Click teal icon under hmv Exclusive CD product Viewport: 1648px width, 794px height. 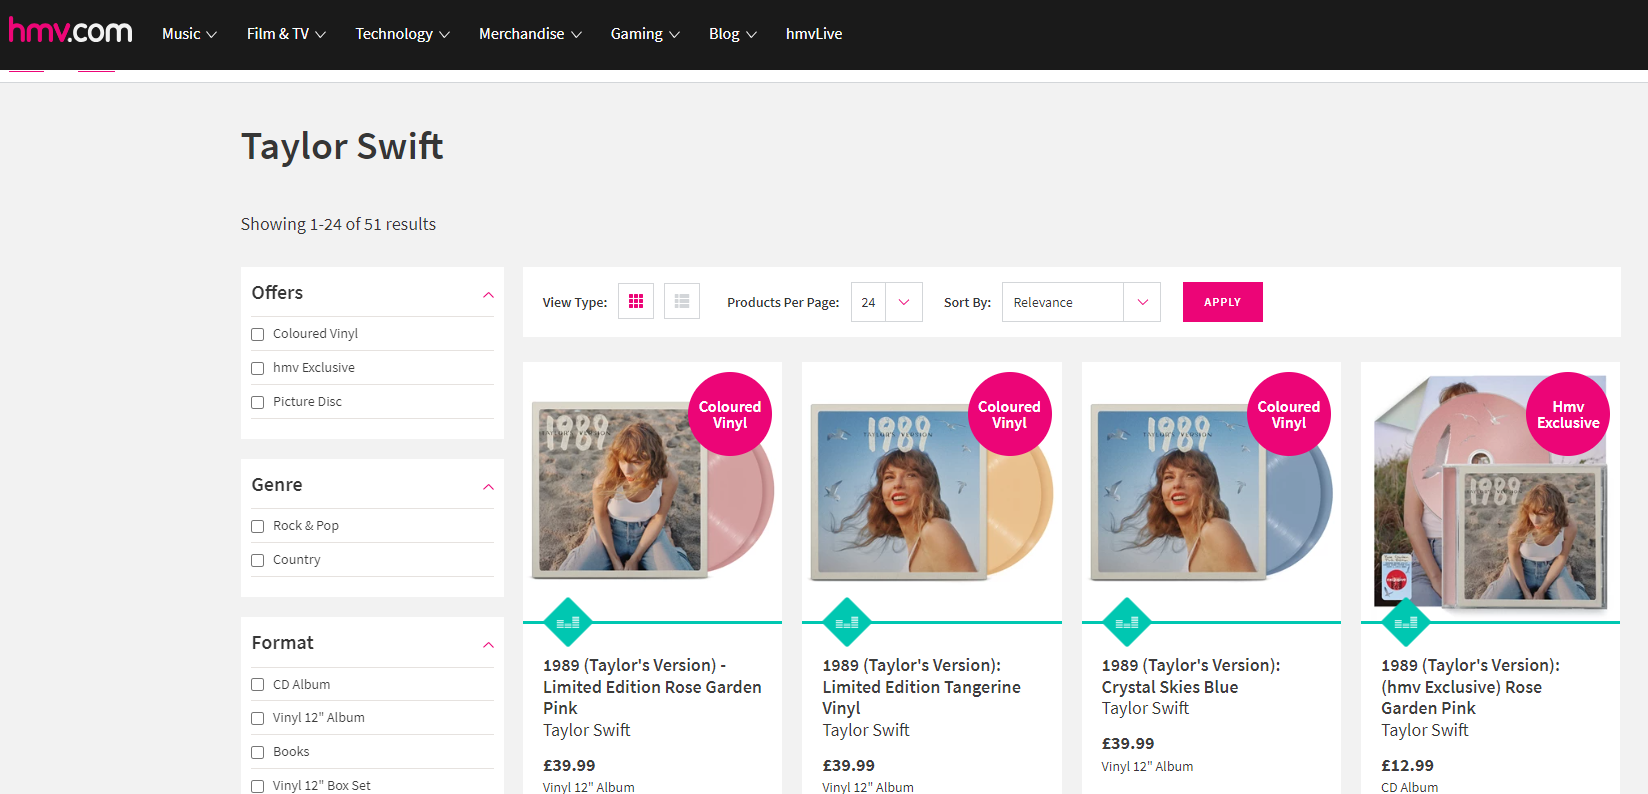(1406, 622)
